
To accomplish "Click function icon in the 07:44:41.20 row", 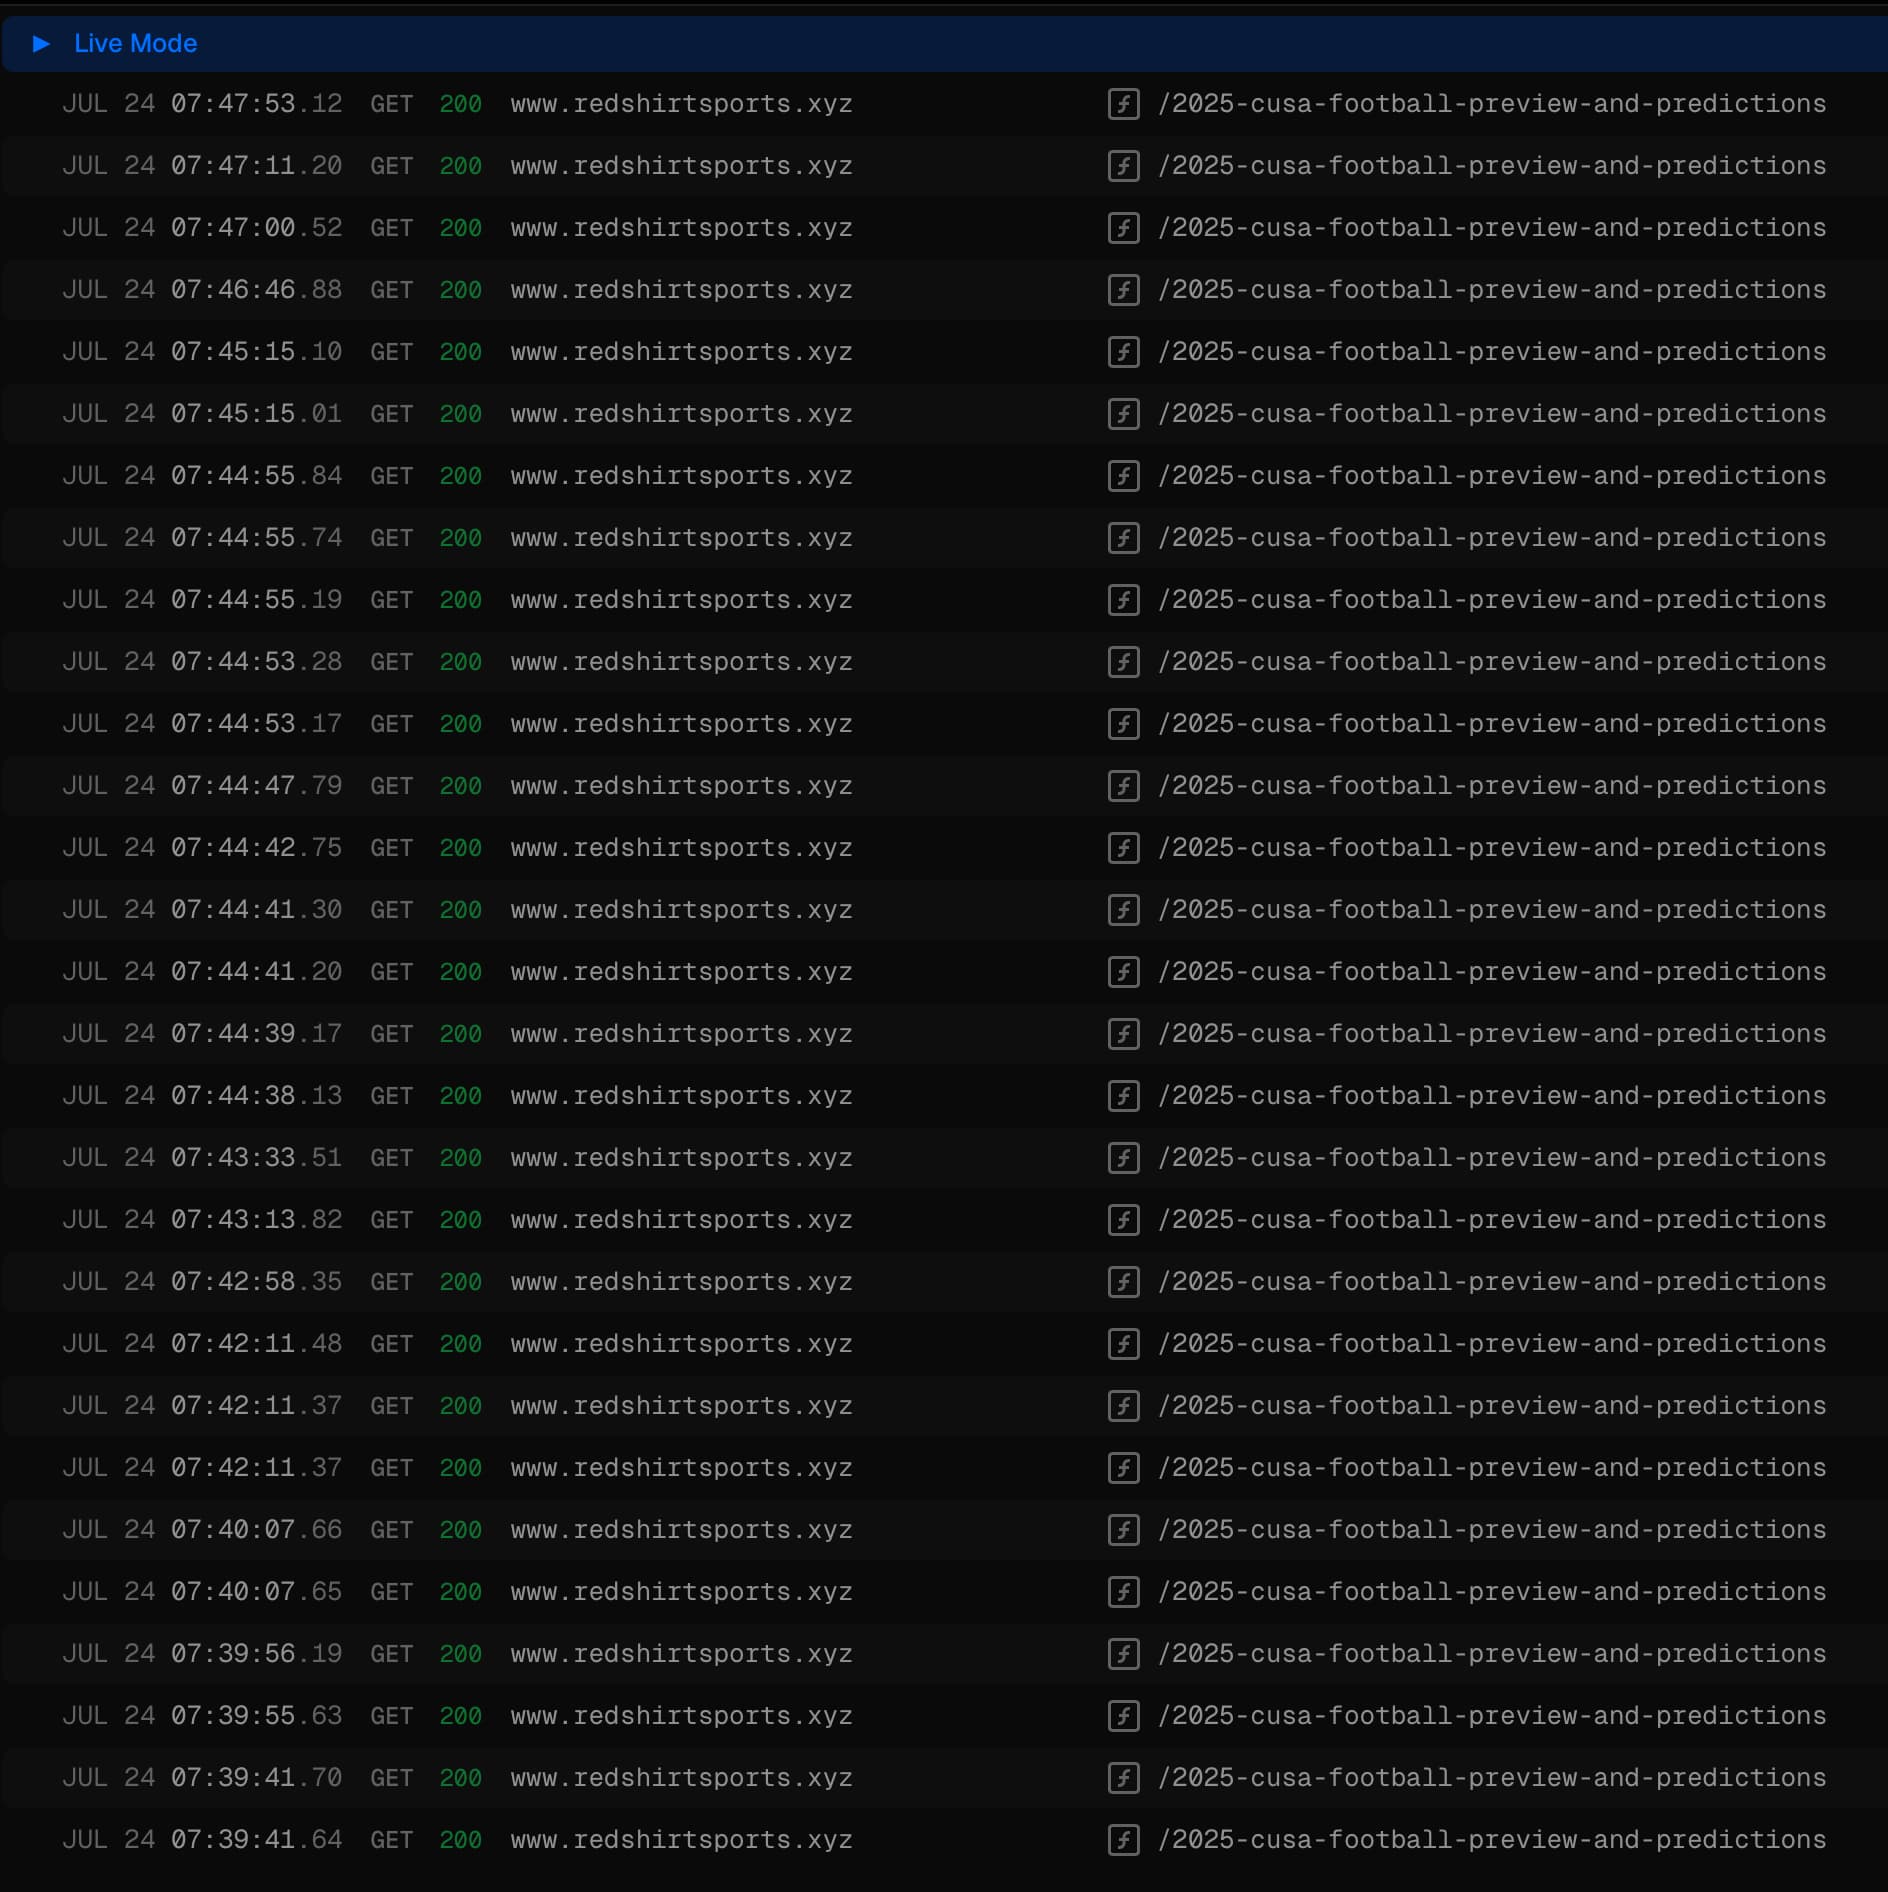I will [1123, 972].
